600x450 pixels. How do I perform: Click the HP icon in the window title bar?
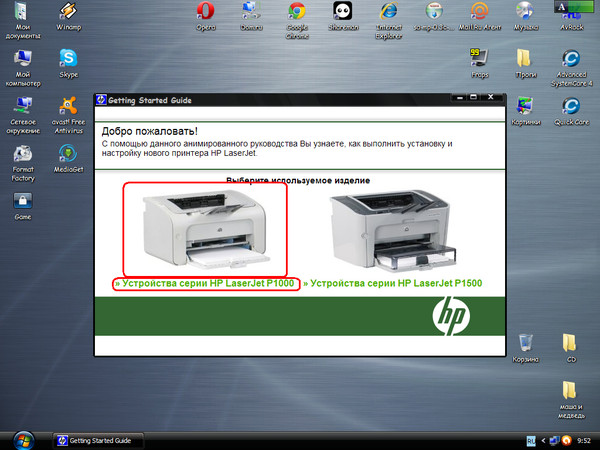(101, 100)
